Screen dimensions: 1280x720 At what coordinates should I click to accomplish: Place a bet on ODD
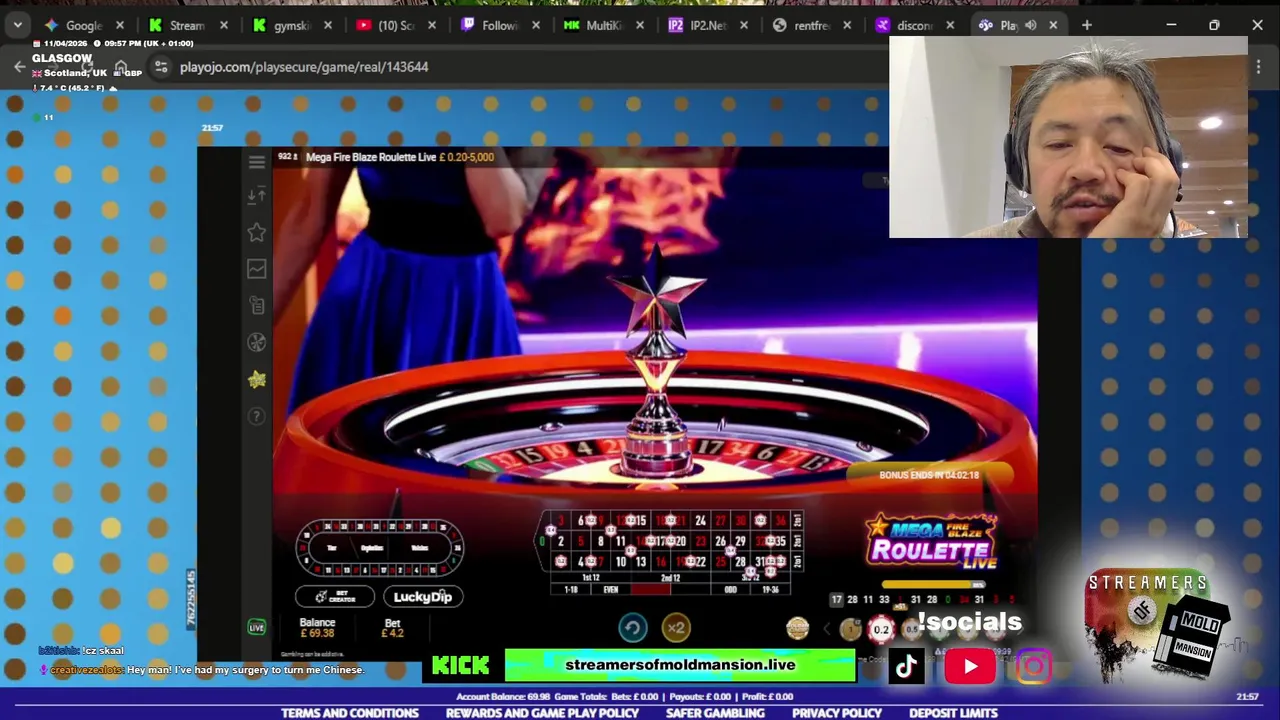[x=731, y=589]
